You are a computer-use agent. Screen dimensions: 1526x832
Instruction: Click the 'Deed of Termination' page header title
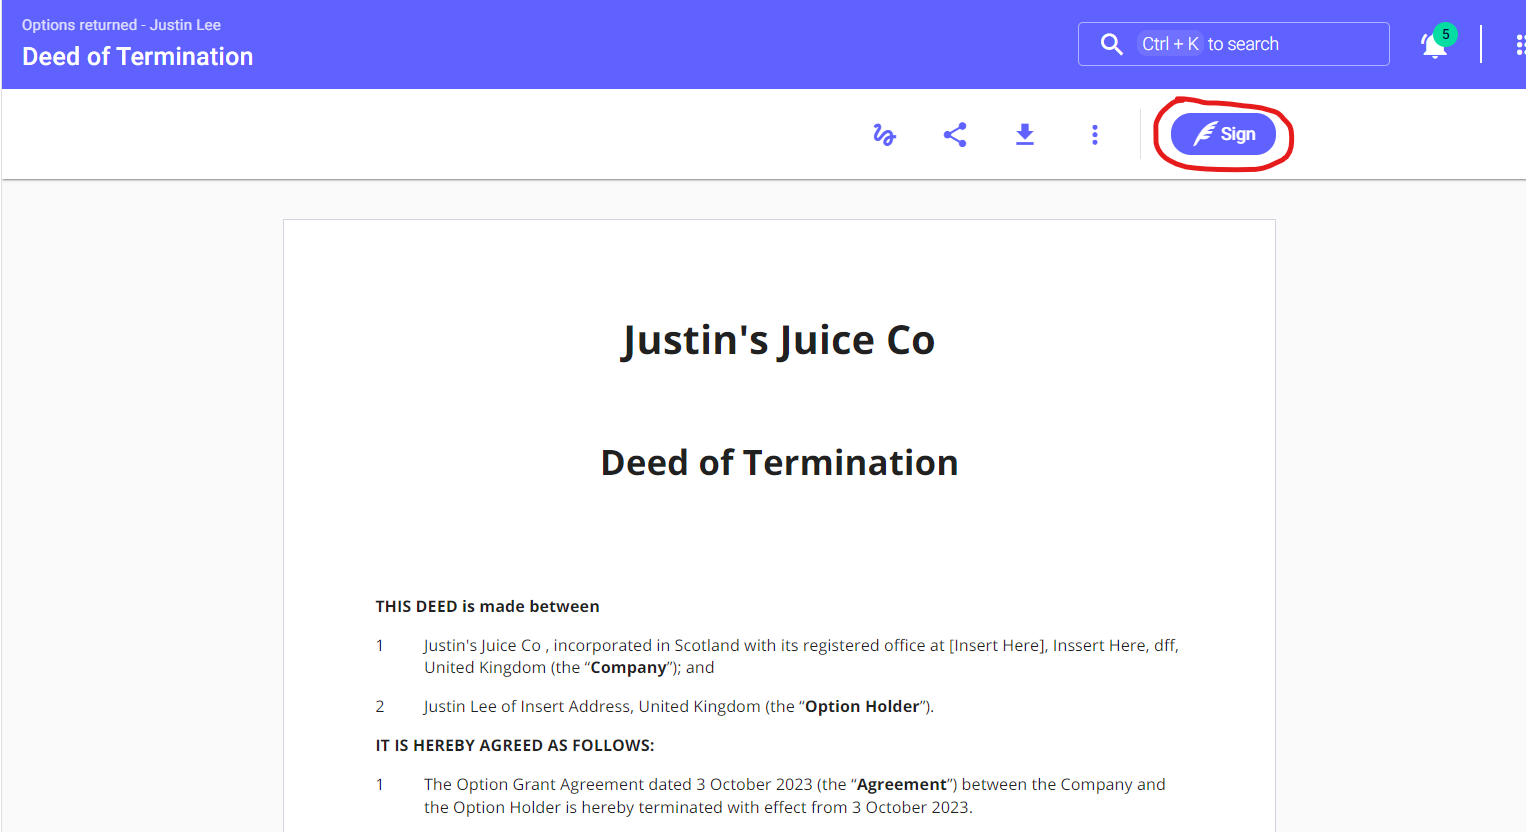(x=138, y=57)
